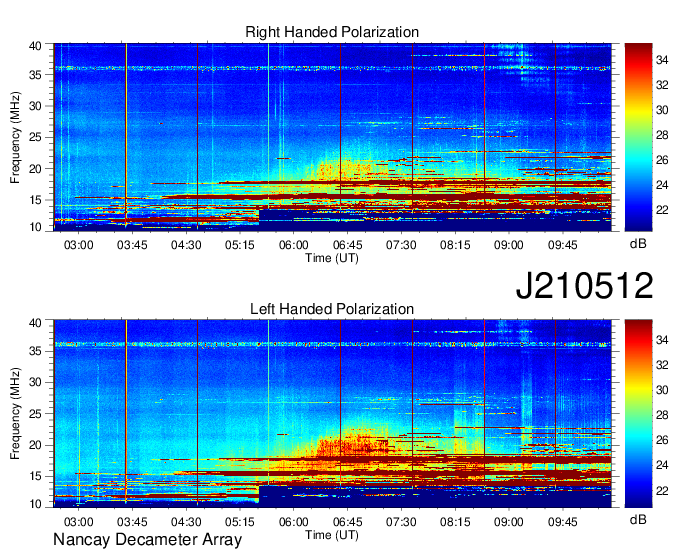Click the 28 dB mark on Right Handed colorbar
680x552 pixels.
[x=662, y=135]
